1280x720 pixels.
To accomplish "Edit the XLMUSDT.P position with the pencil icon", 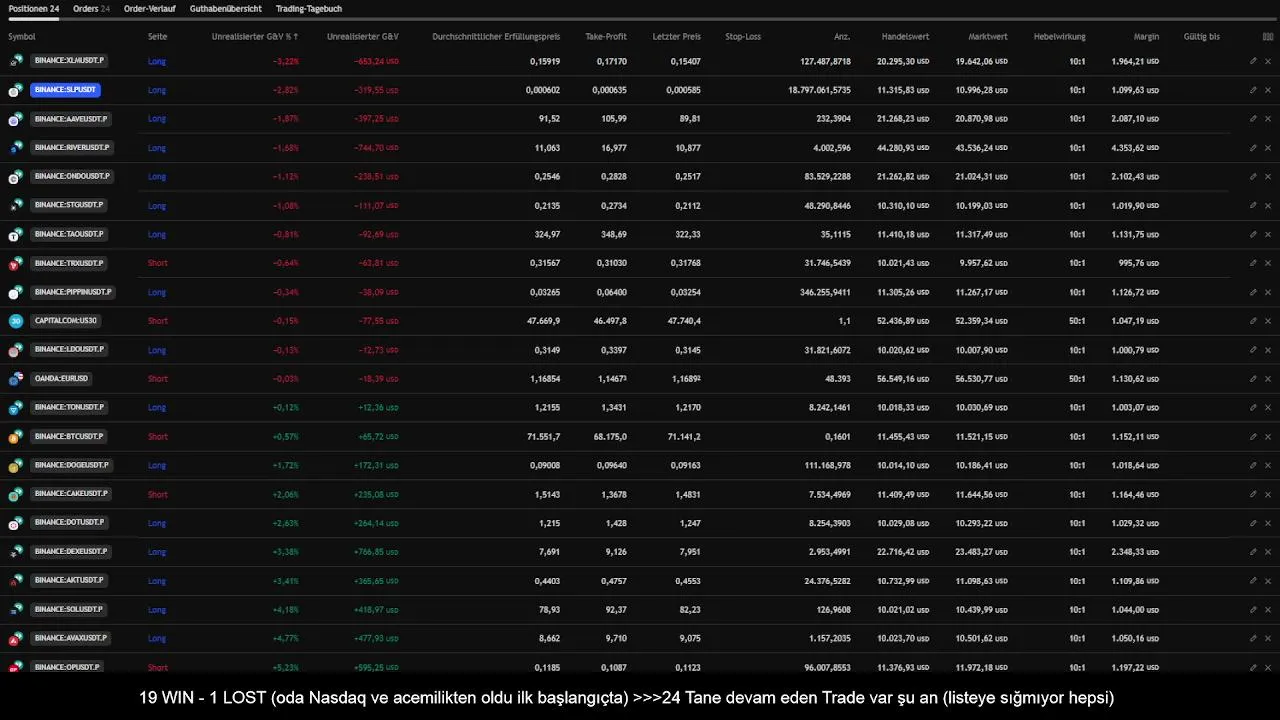I will coord(1253,61).
